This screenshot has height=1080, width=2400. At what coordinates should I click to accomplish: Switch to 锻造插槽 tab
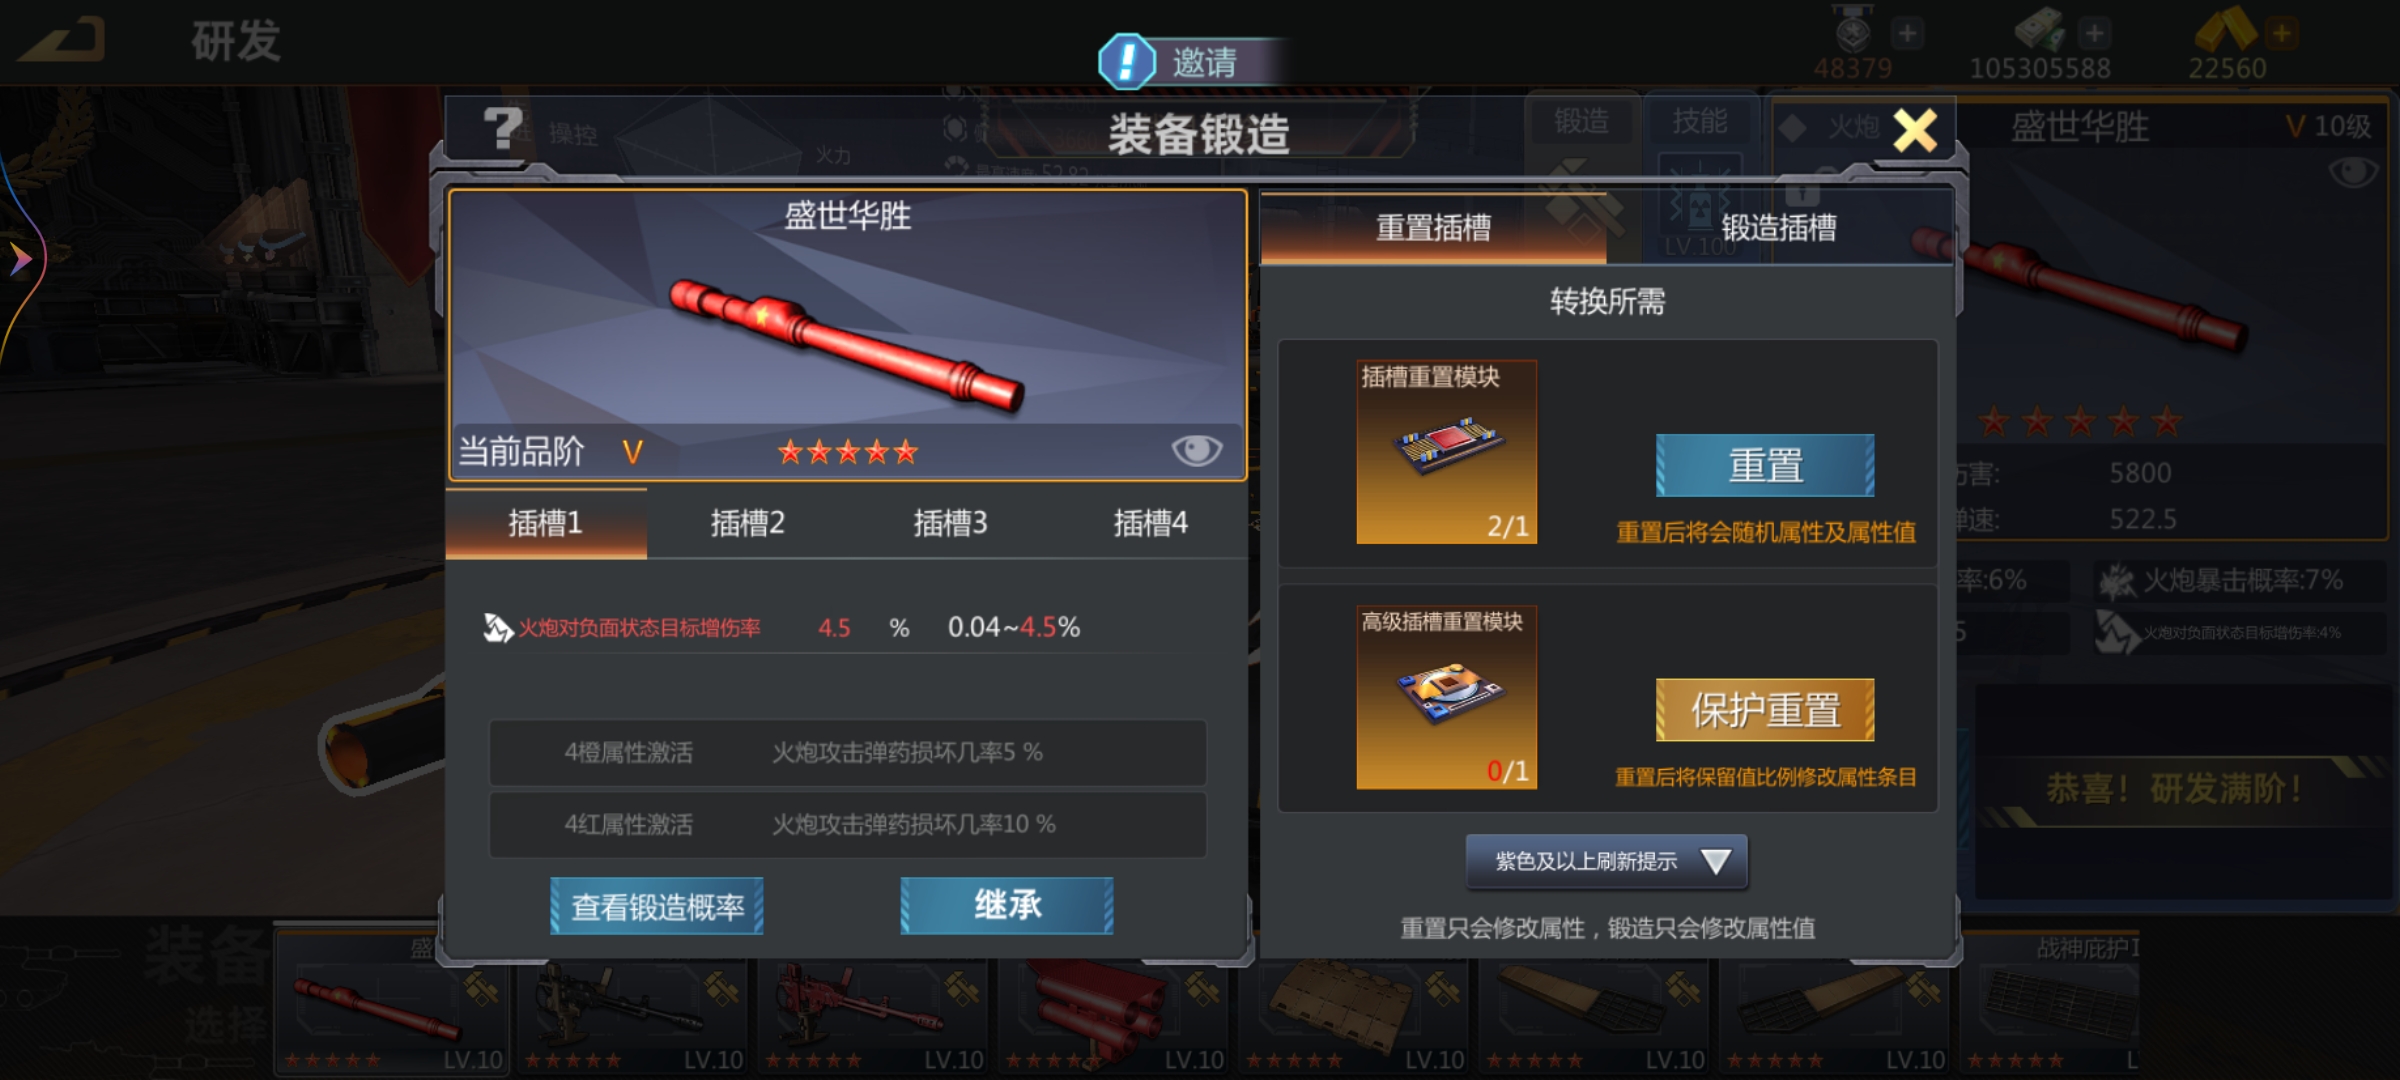1779,228
